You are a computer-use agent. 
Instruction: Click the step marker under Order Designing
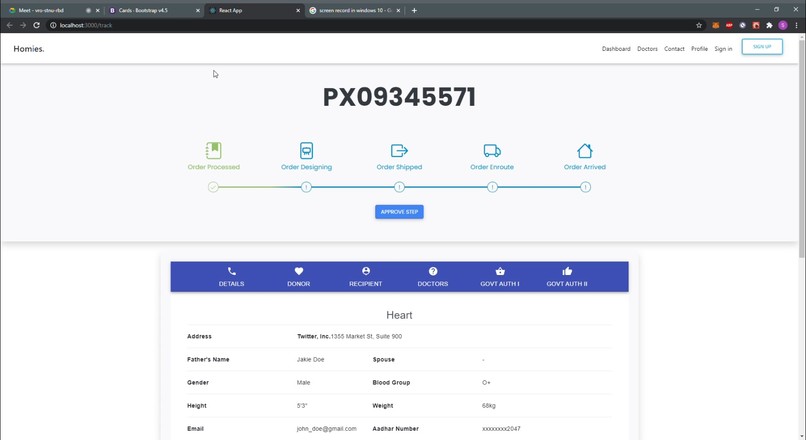(306, 187)
